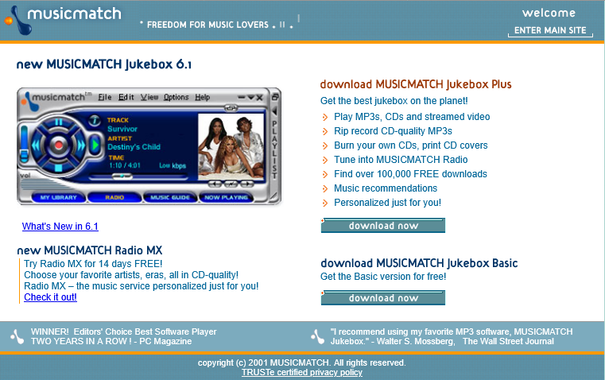The image size is (605, 380).
Task: Click ENTER MAIN SITE link
Action: click(550, 30)
